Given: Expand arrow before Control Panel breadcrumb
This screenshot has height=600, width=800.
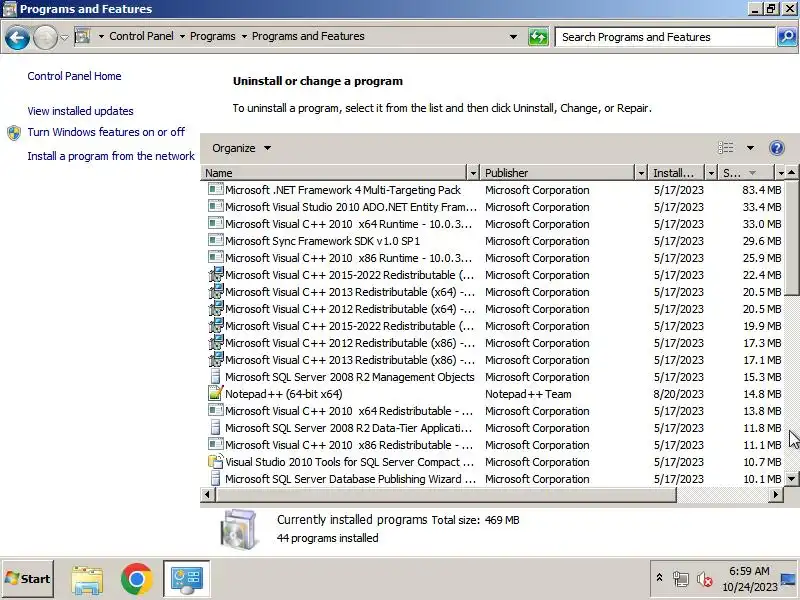Looking at the screenshot, I should pyautogui.click(x=101, y=36).
